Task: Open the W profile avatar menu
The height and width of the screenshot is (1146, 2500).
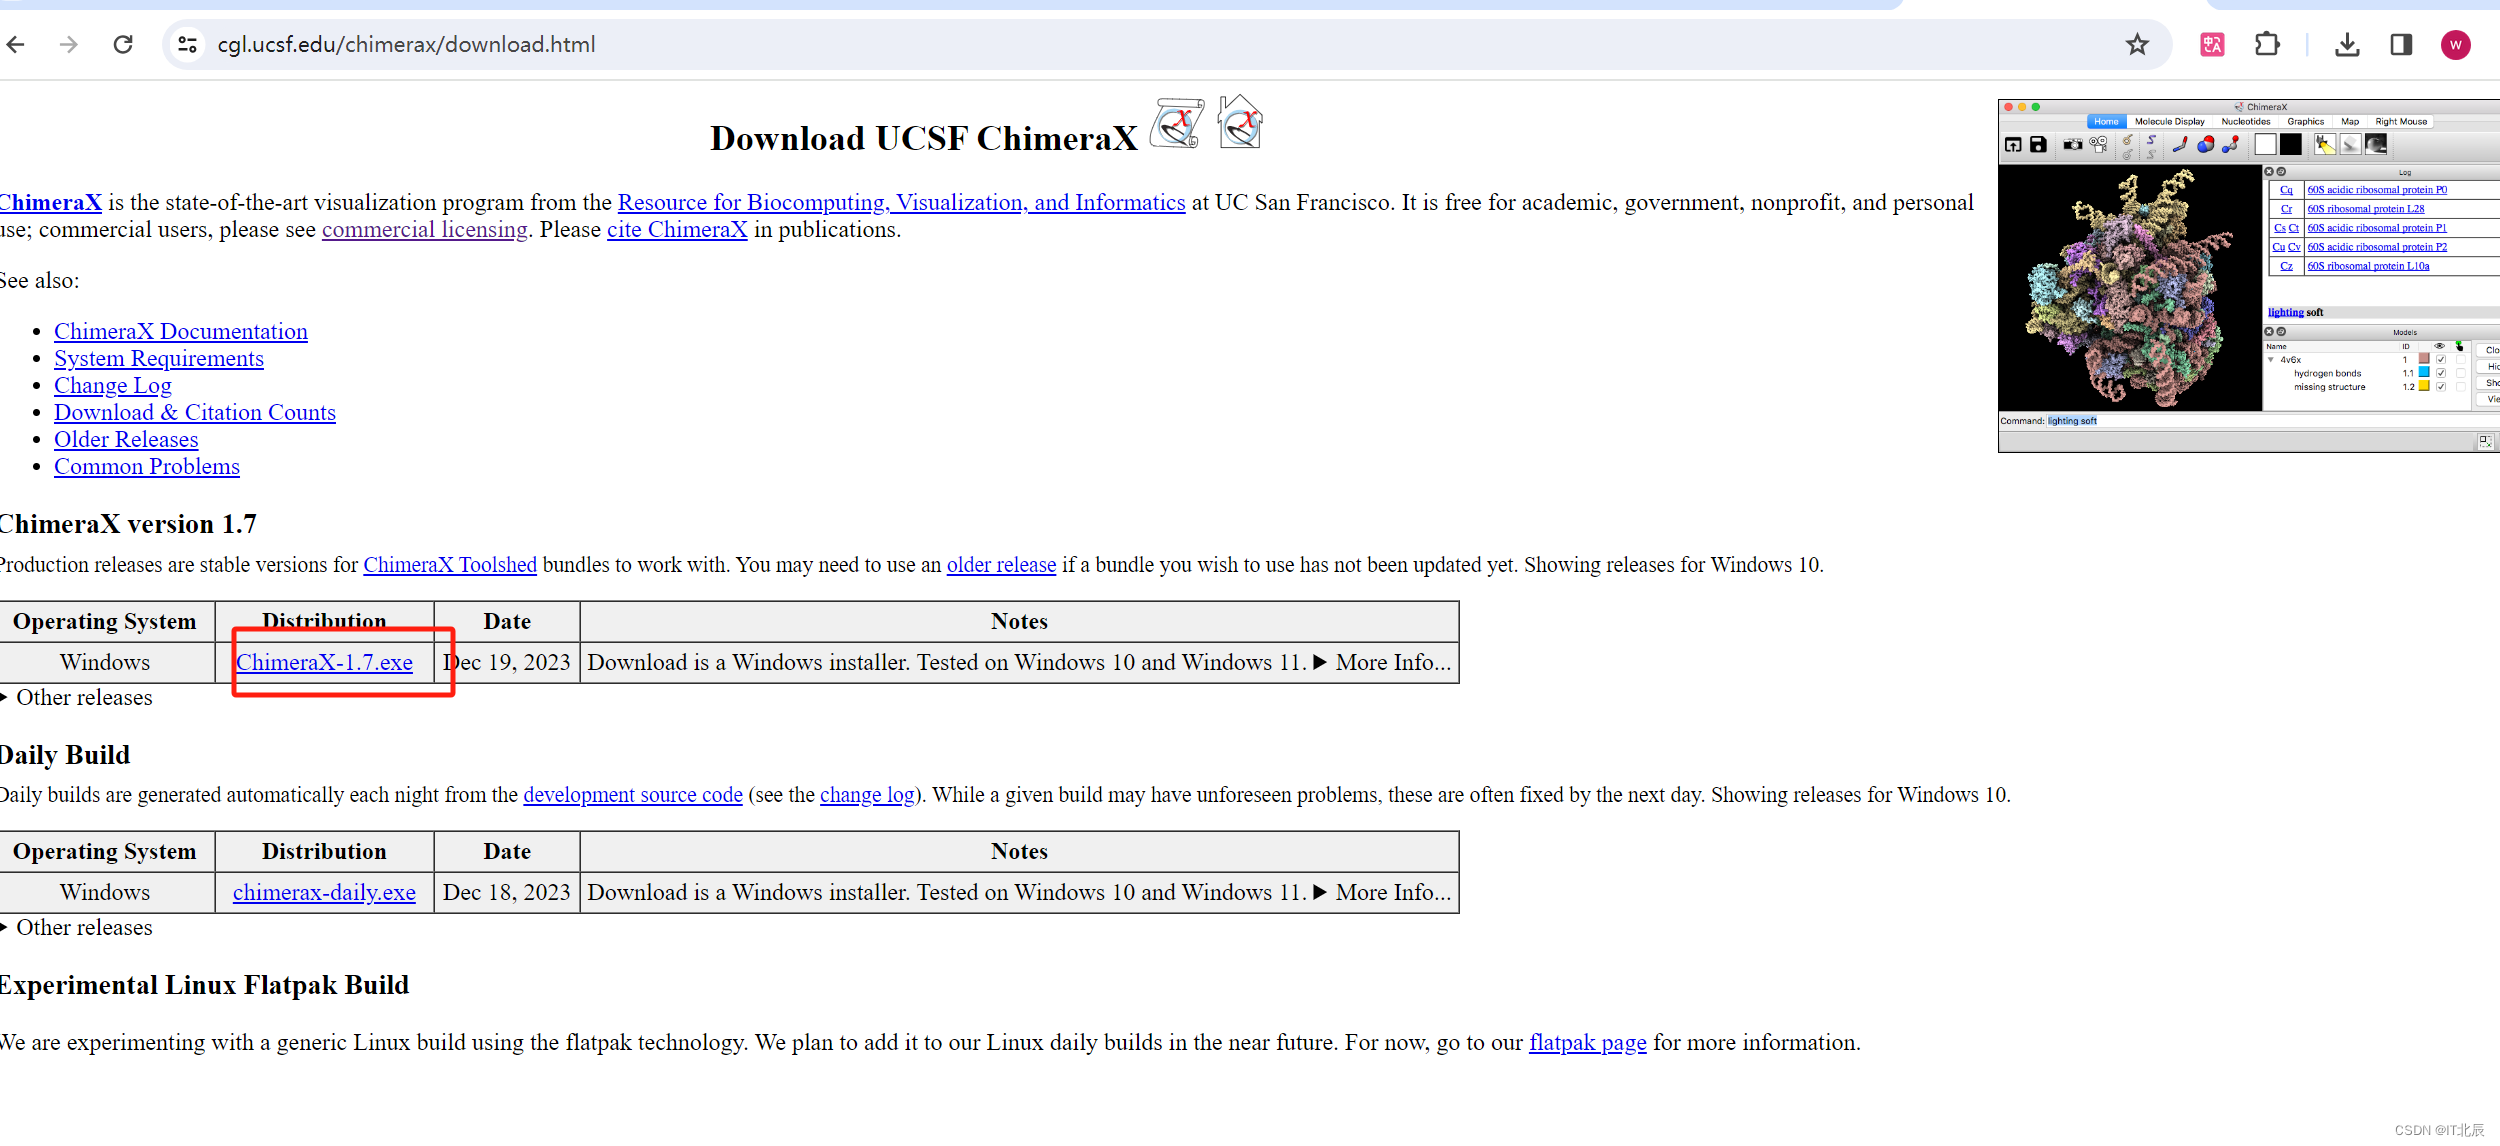Action: click(x=2455, y=44)
